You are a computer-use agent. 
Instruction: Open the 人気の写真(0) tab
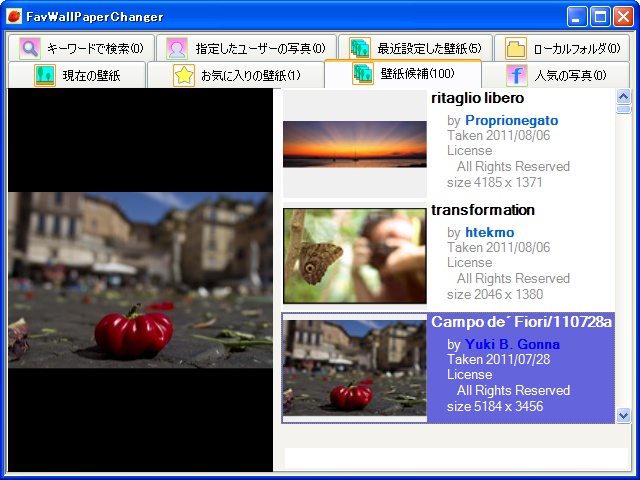[556, 75]
